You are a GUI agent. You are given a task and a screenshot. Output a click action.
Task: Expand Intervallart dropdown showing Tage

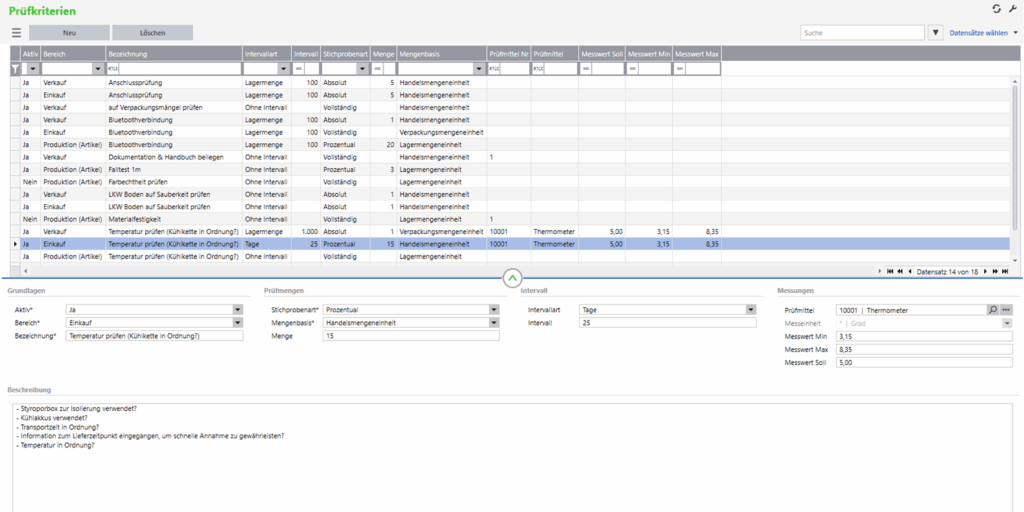[751, 310]
